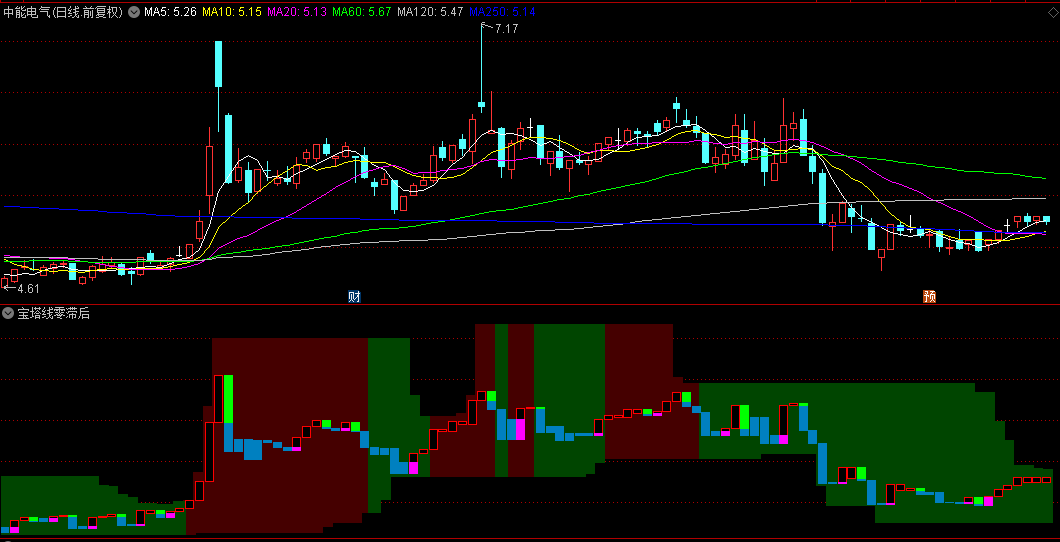Select the 中能电气(日线.前复权) title
The height and width of the screenshot is (542, 1060).
[x=64, y=11]
